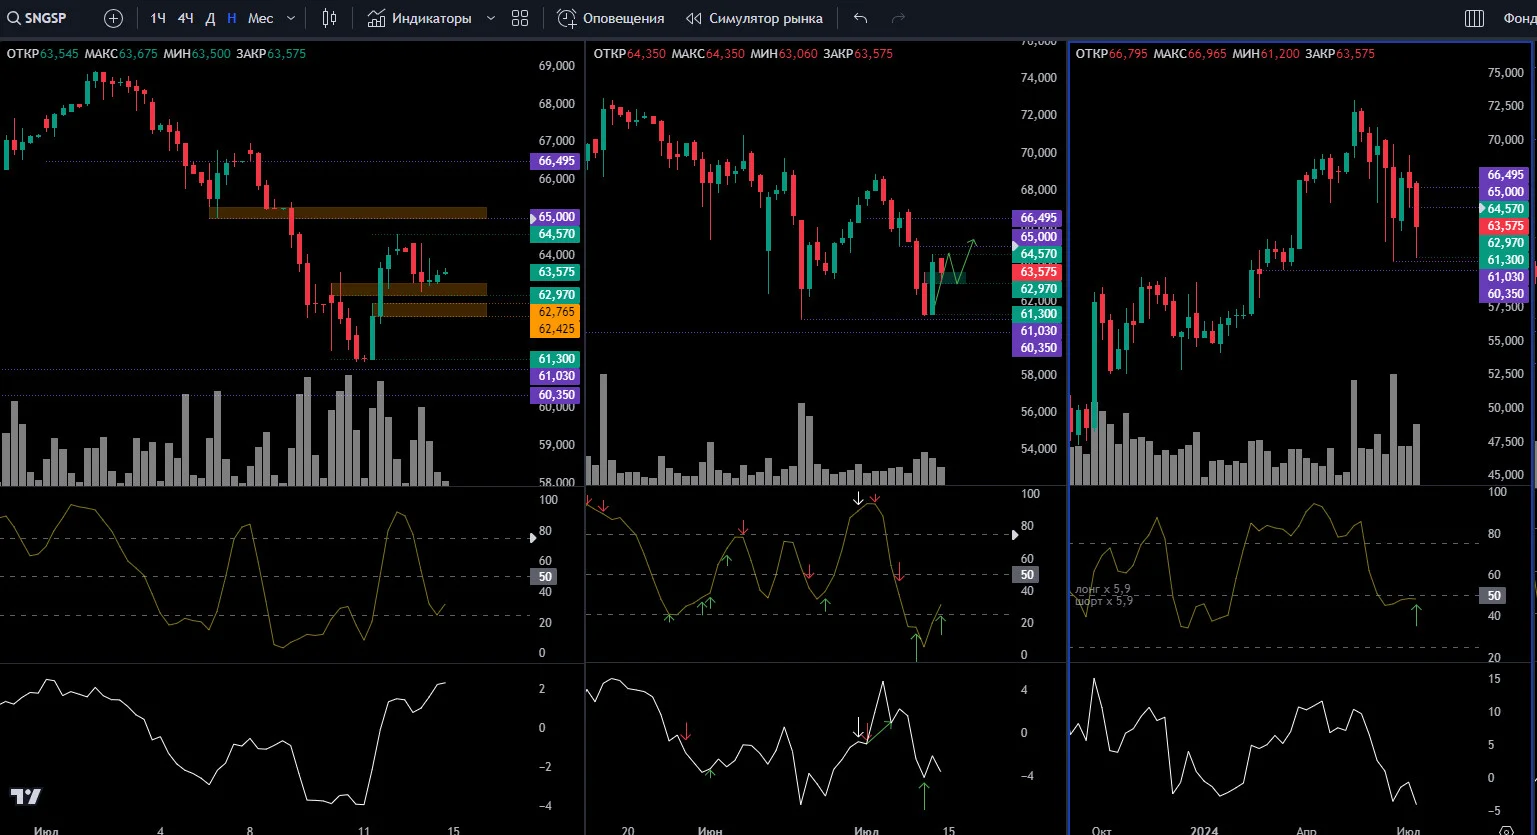
Task: Click the МИН61,200 low value legend
Action: [x=1266, y=54]
